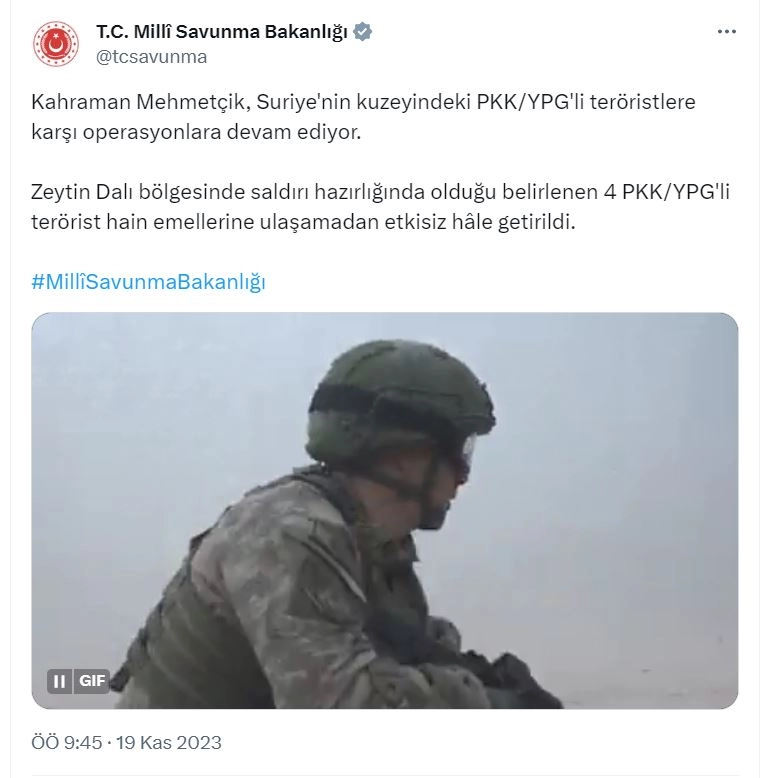Select the tweet text about Zeytin Dalı bölgesi
The height and width of the screenshot is (778, 776).
click(x=380, y=207)
